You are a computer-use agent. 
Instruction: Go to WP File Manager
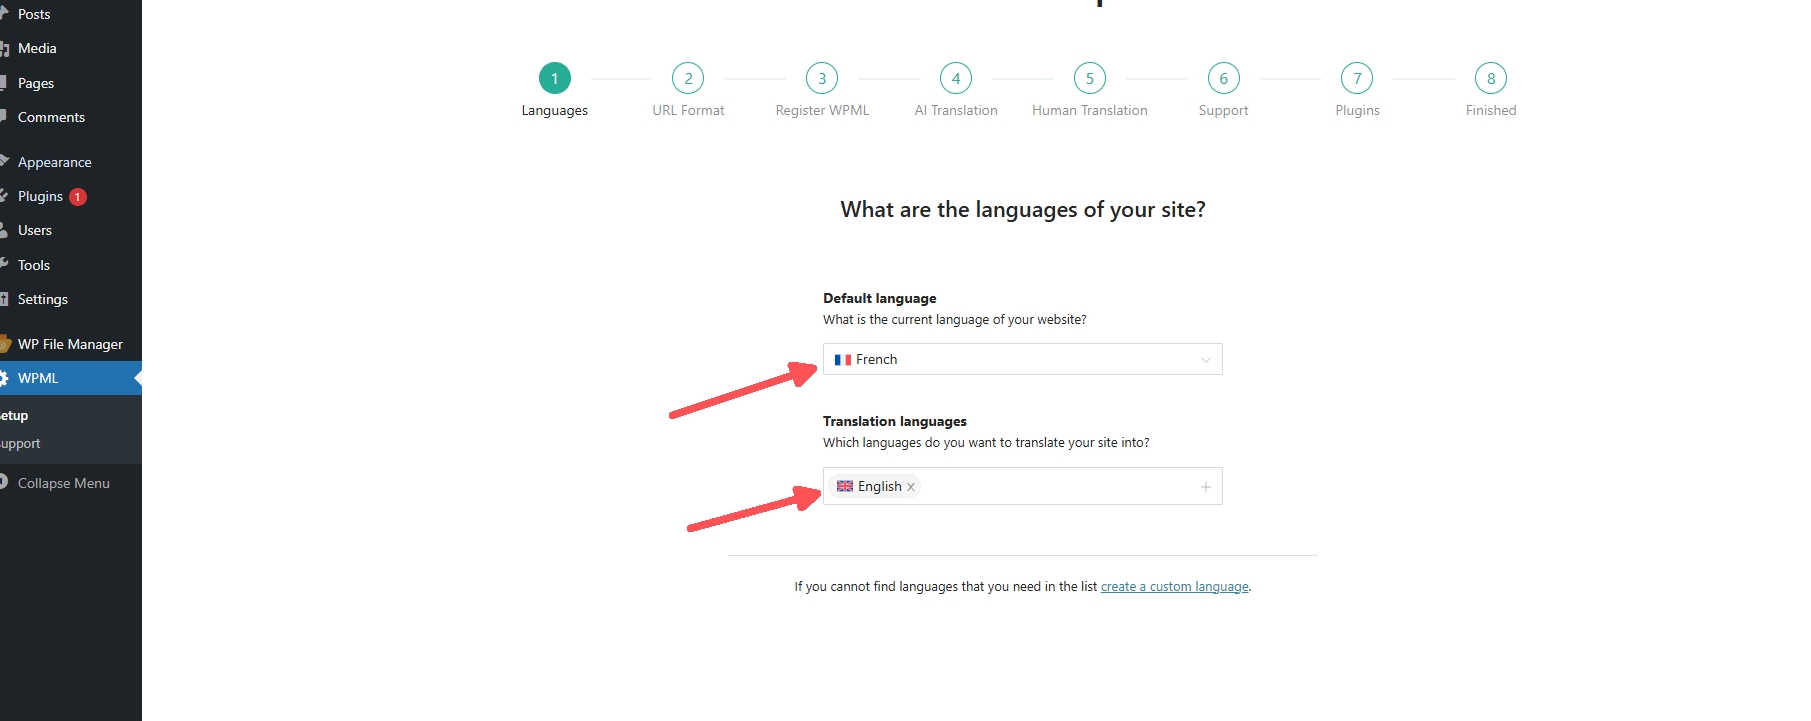tap(70, 344)
